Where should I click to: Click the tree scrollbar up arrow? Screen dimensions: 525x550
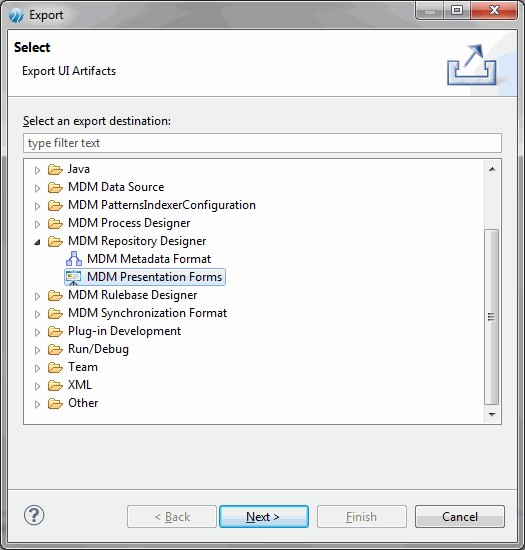pyautogui.click(x=492, y=169)
